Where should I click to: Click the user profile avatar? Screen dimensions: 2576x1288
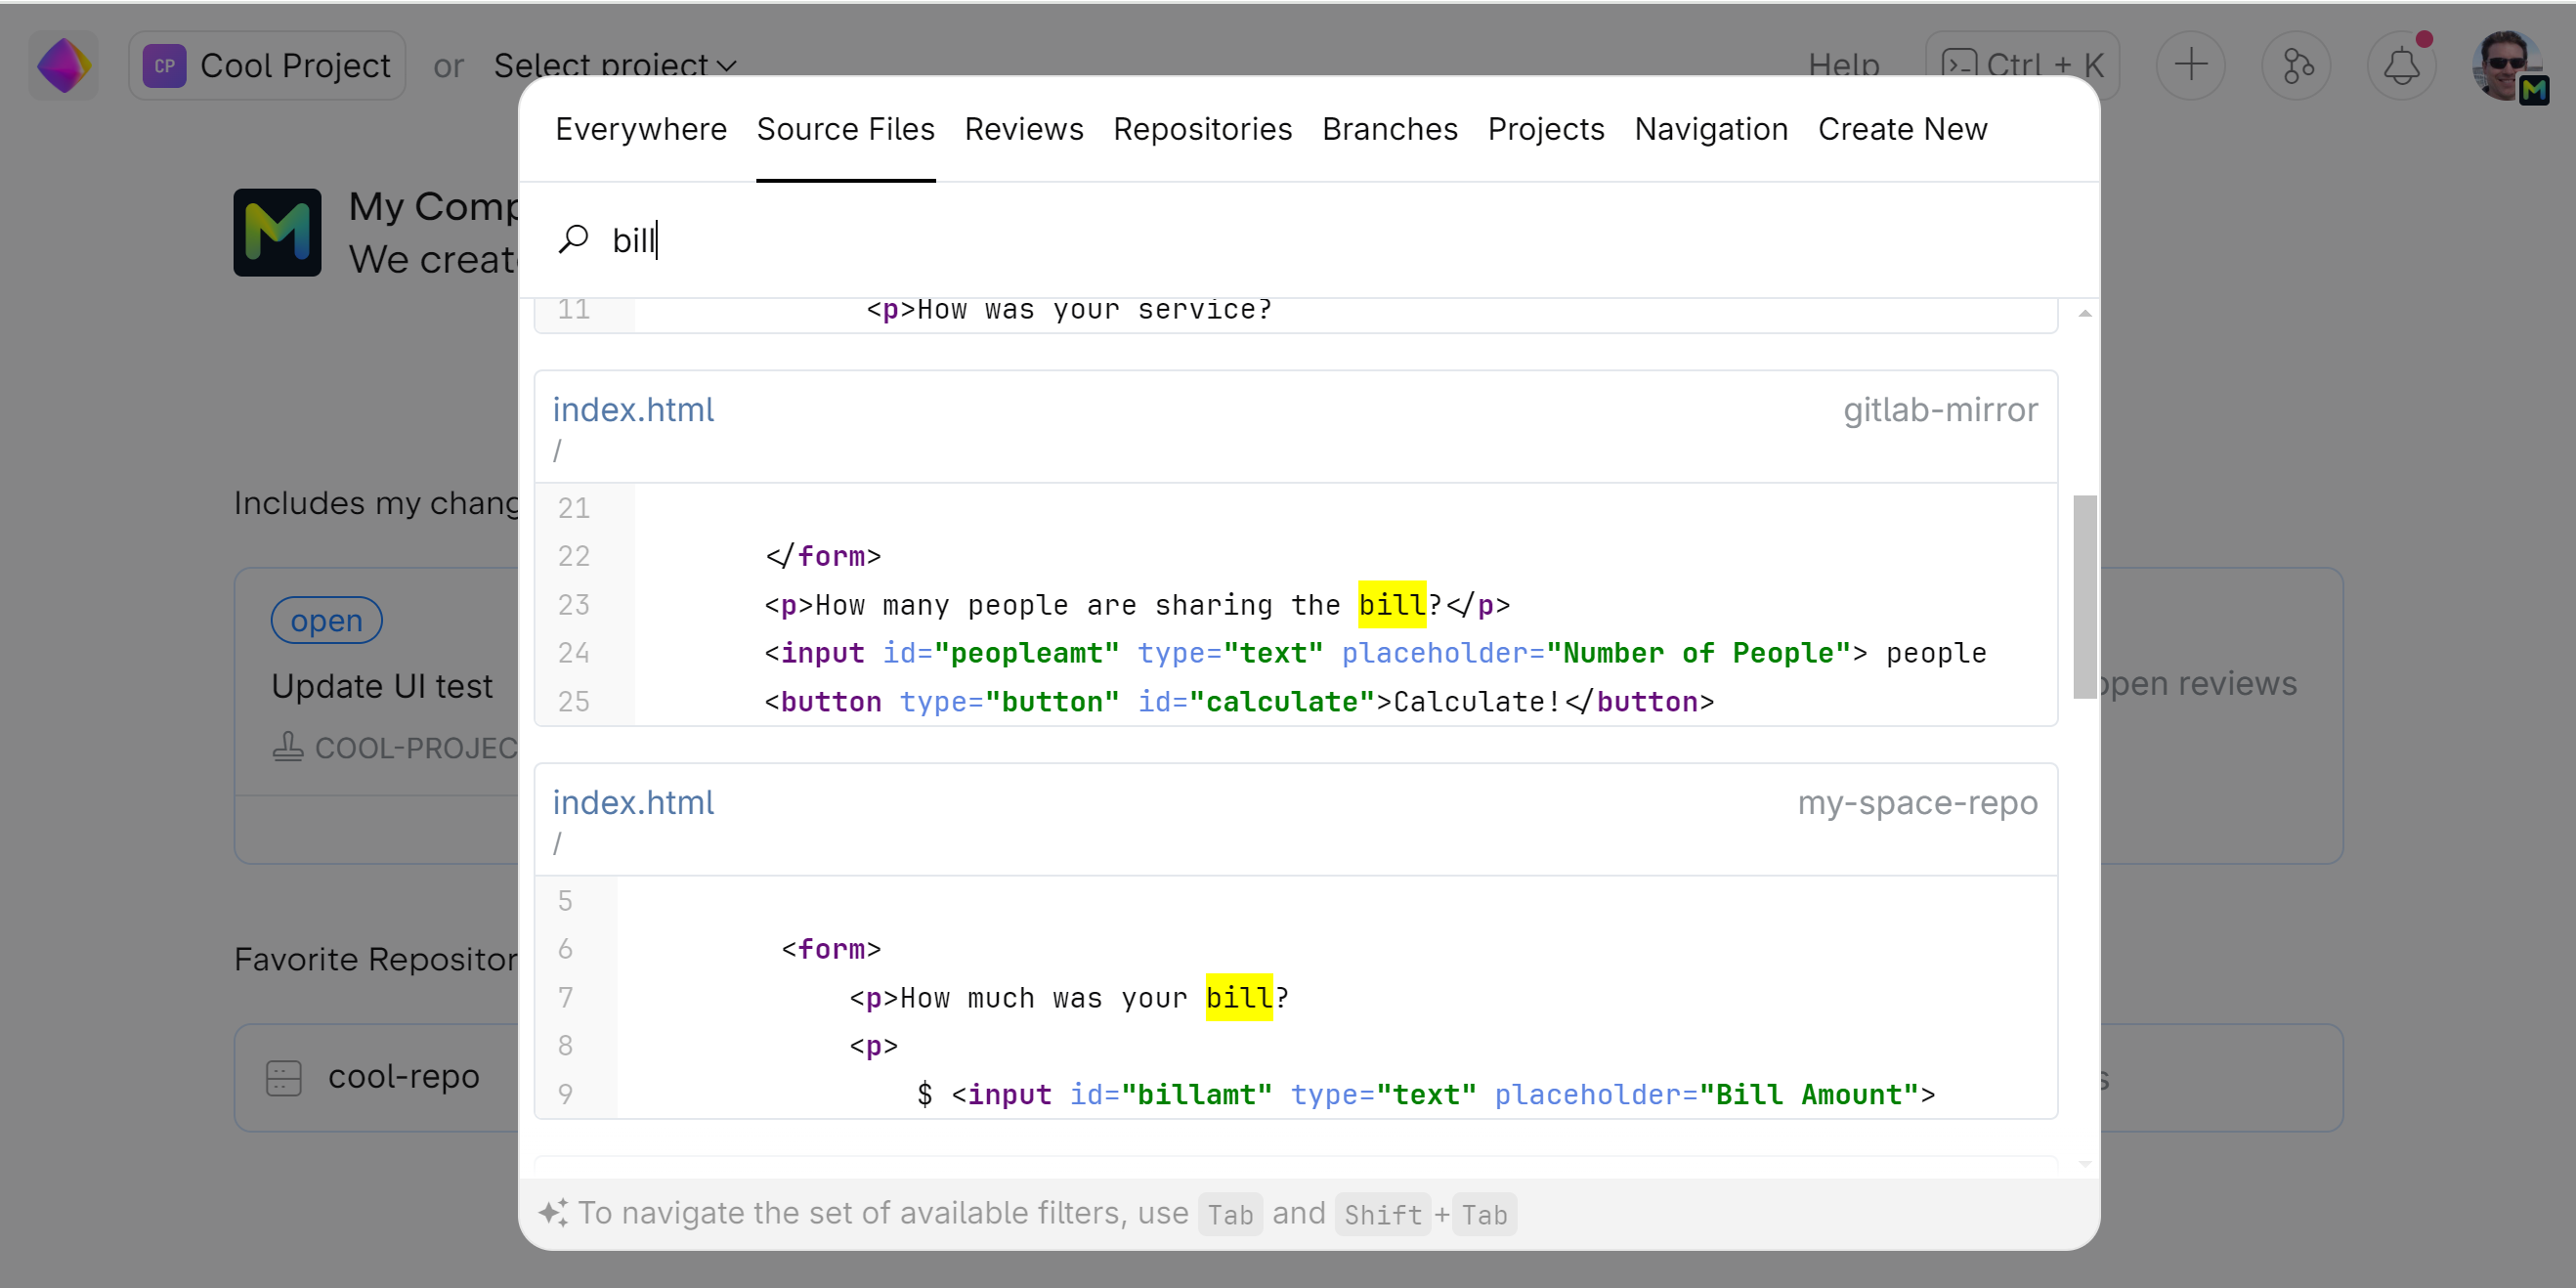[x=2507, y=66]
